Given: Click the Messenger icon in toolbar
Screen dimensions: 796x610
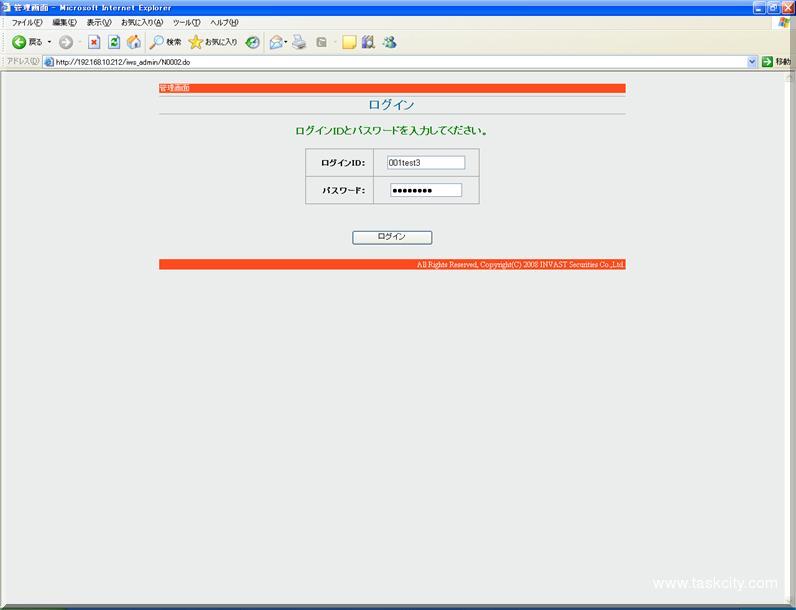Looking at the screenshot, I should coord(389,42).
